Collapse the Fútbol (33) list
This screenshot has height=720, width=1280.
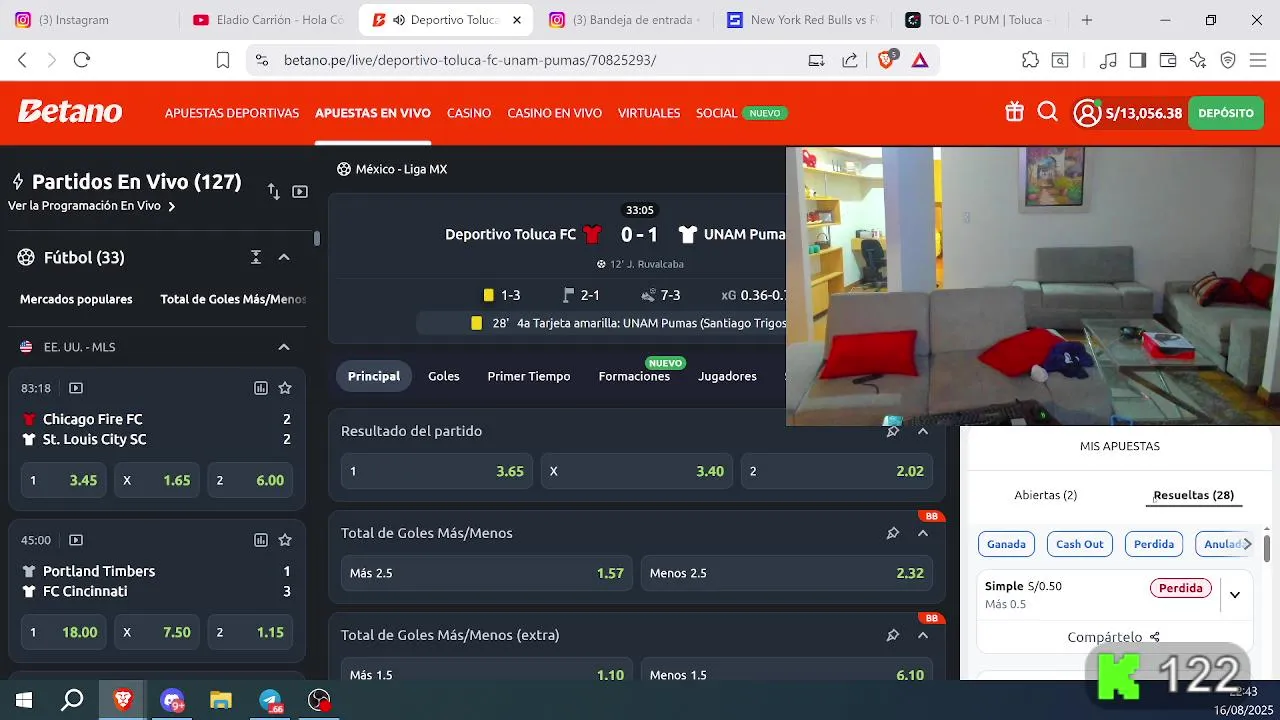pyautogui.click(x=284, y=257)
